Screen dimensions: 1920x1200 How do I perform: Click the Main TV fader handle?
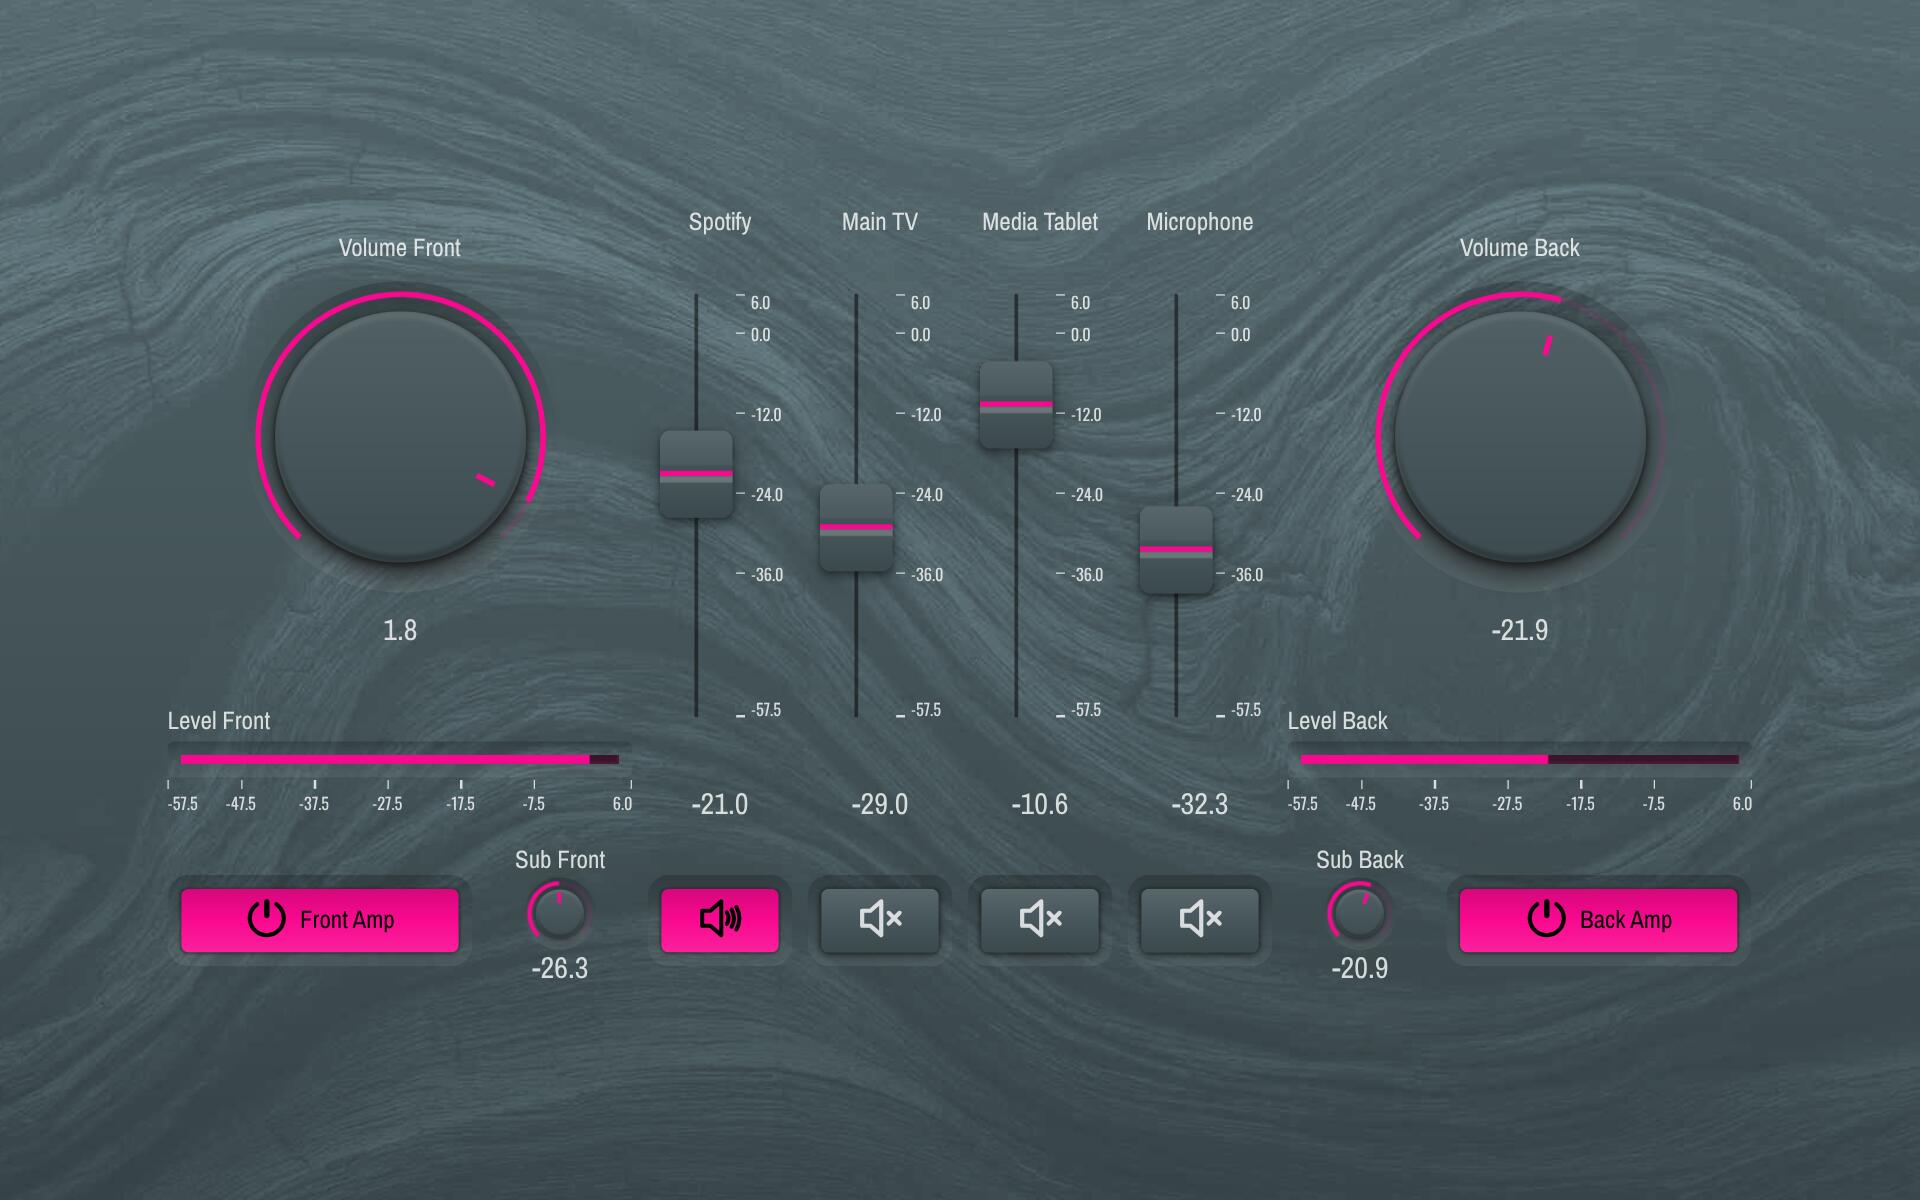(856, 528)
